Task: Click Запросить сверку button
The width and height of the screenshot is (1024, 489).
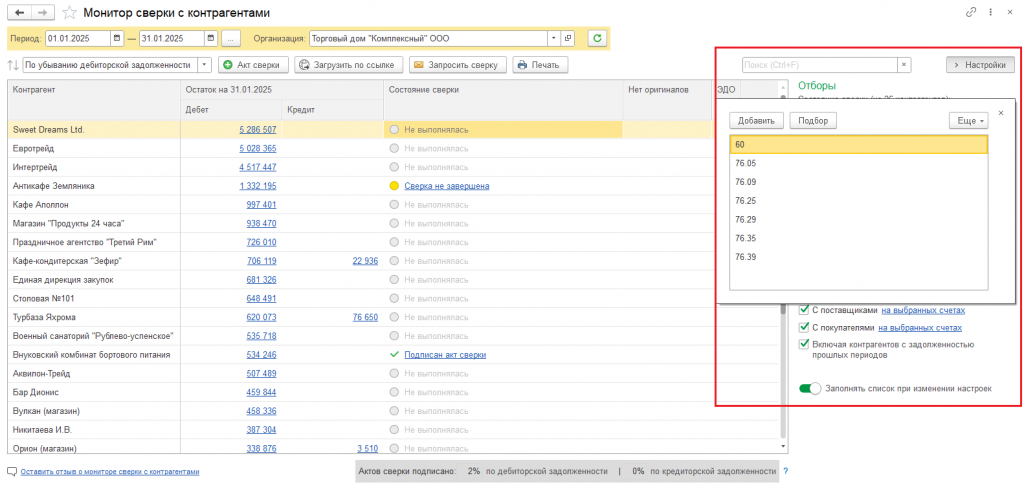Action: (x=458, y=65)
